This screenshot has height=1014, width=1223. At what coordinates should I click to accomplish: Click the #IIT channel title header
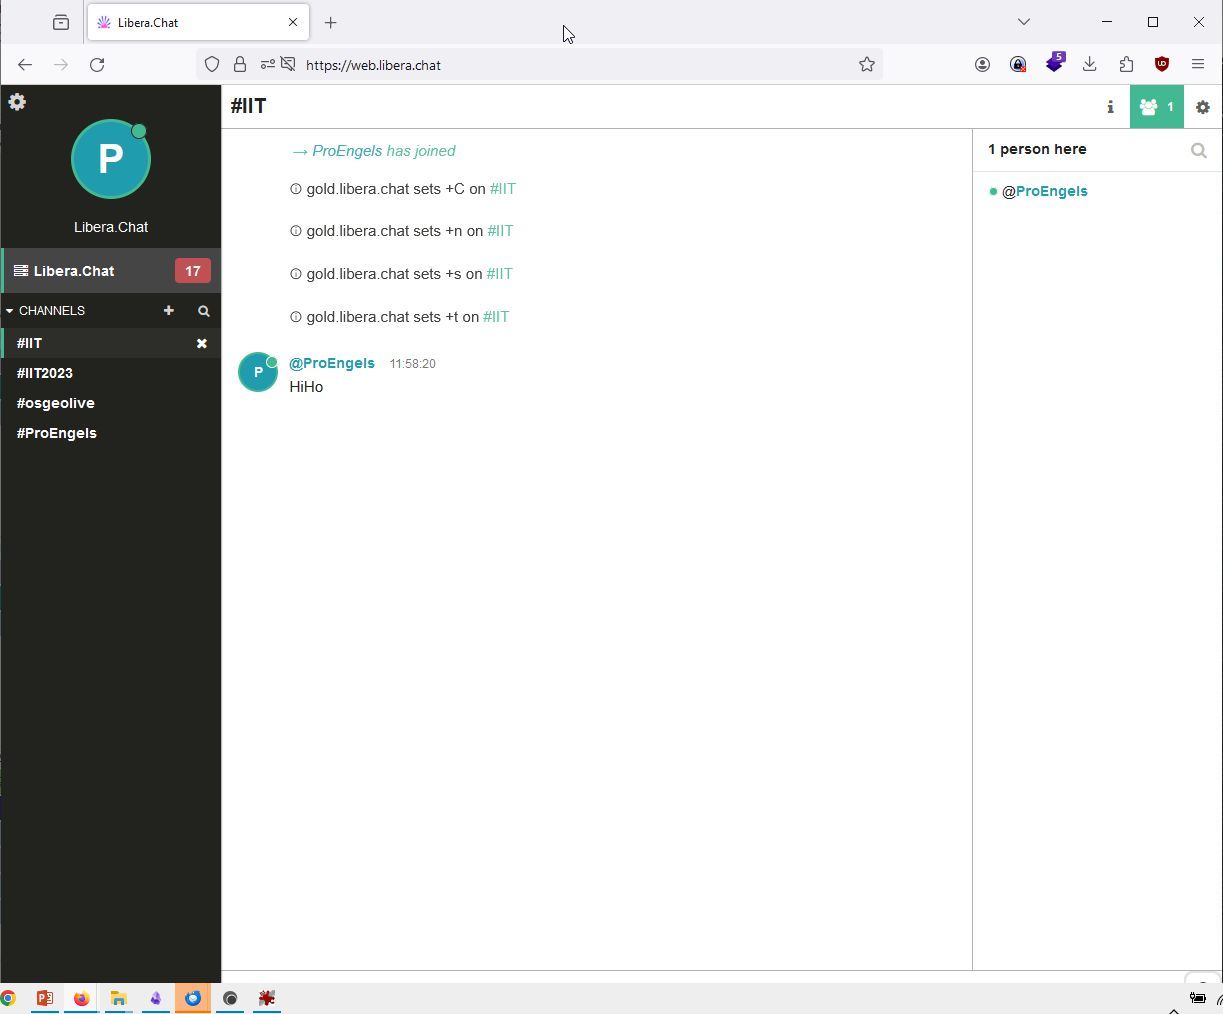point(248,106)
